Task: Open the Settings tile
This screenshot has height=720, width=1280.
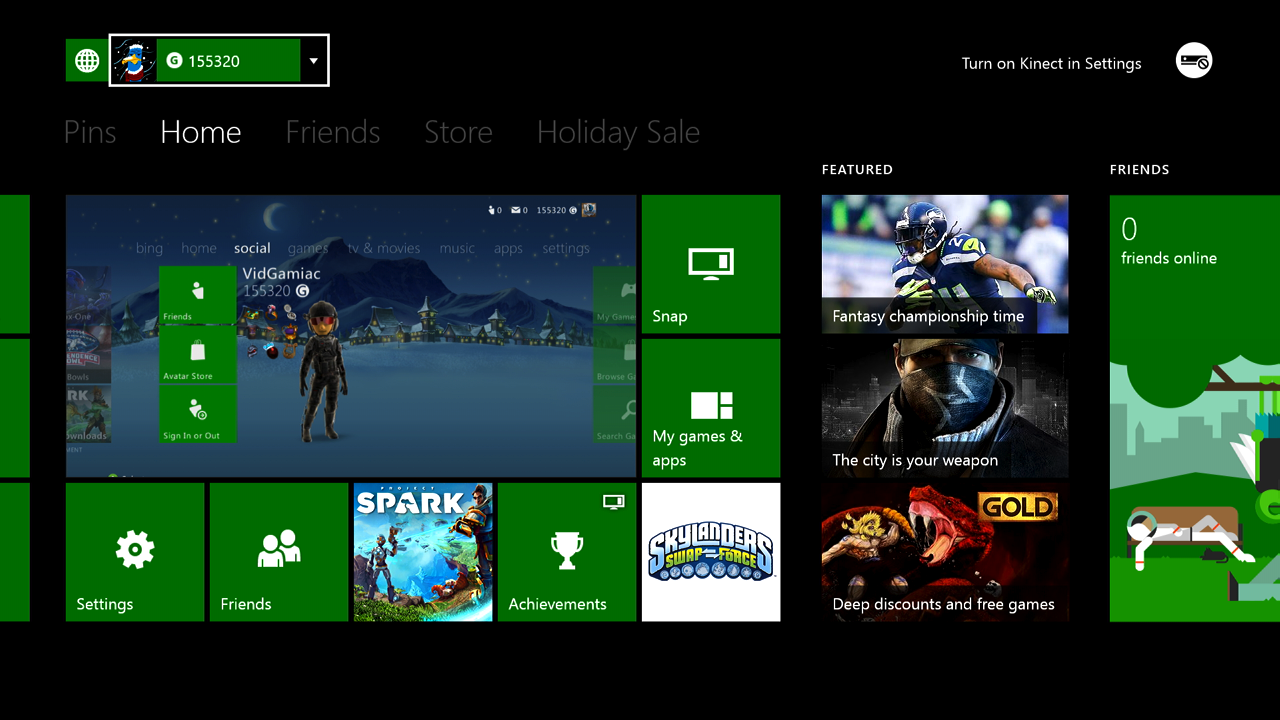Action: [135, 552]
